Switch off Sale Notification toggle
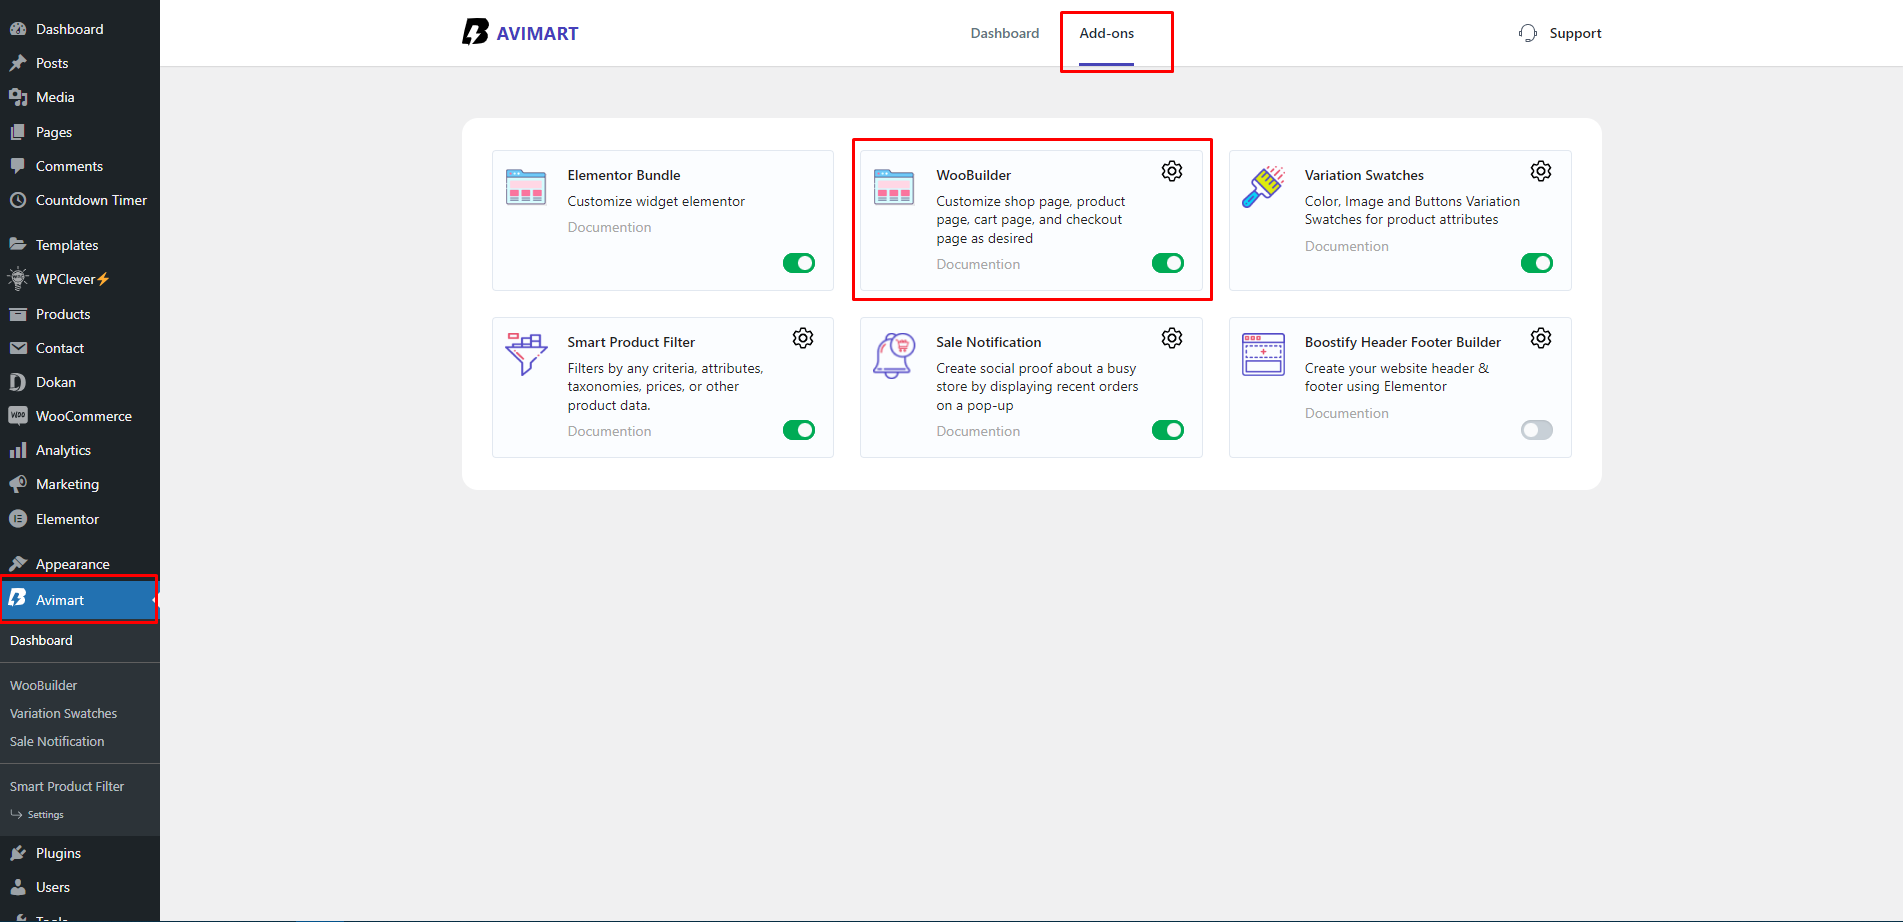 click(x=1168, y=430)
